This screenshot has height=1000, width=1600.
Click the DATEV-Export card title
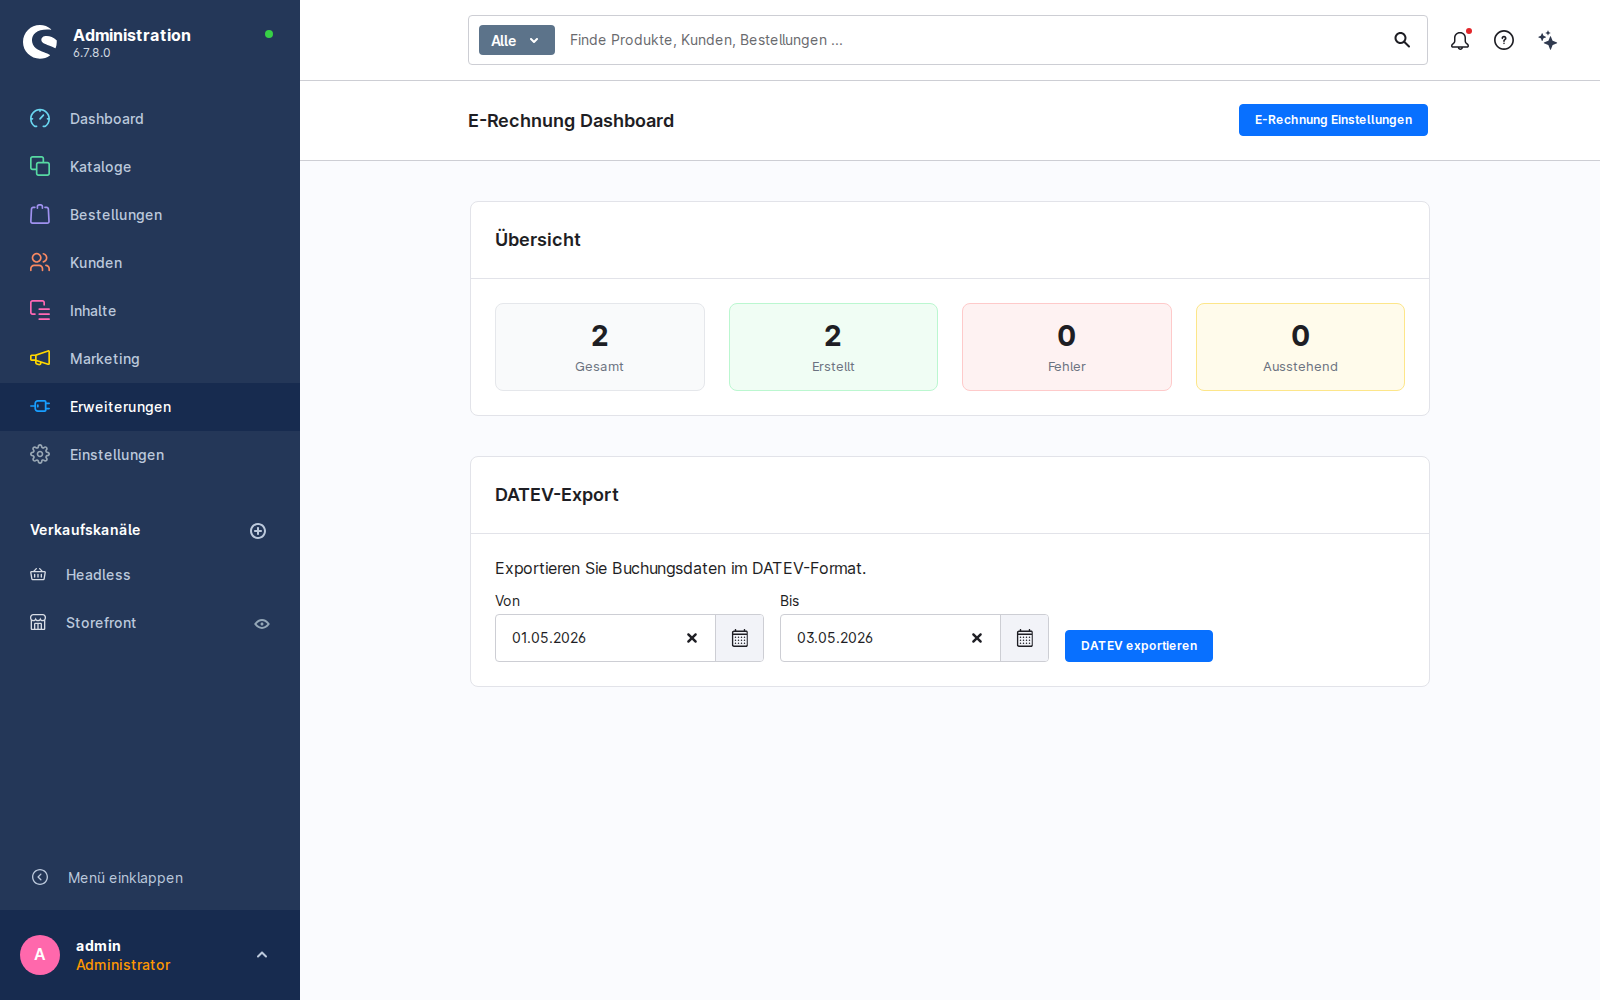tap(557, 495)
